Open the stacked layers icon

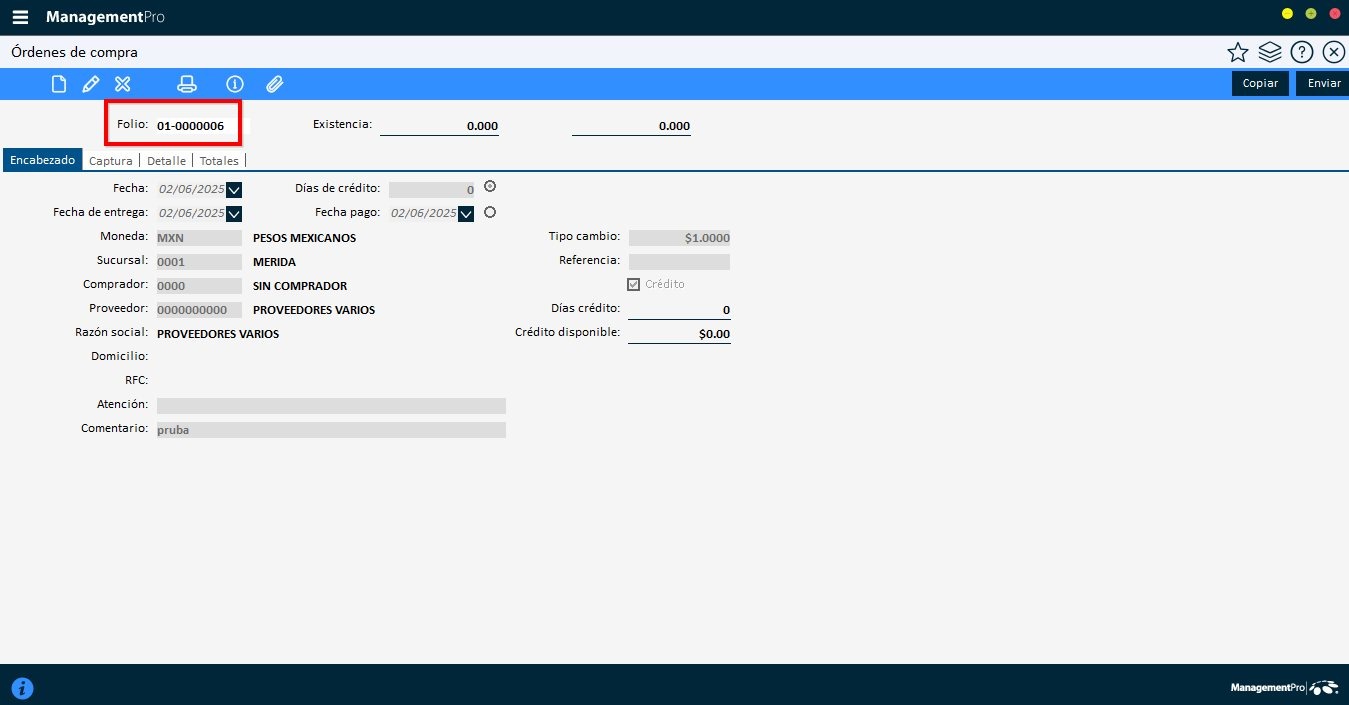coord(1270,53)
